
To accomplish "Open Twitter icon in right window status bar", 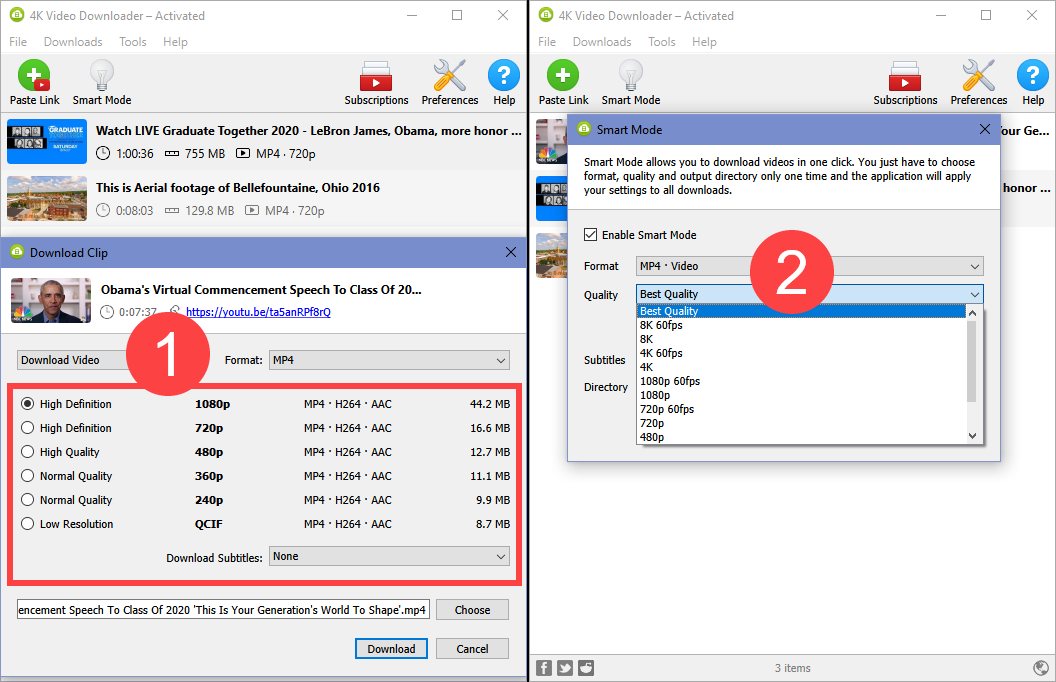I will pos(565,668).
